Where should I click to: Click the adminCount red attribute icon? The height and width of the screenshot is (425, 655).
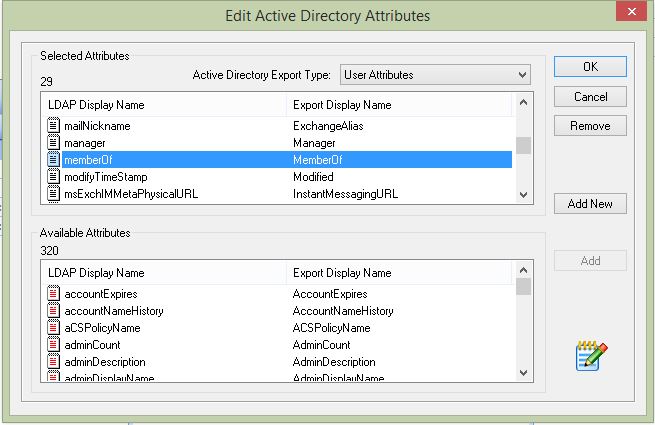[x=53, y=345]
